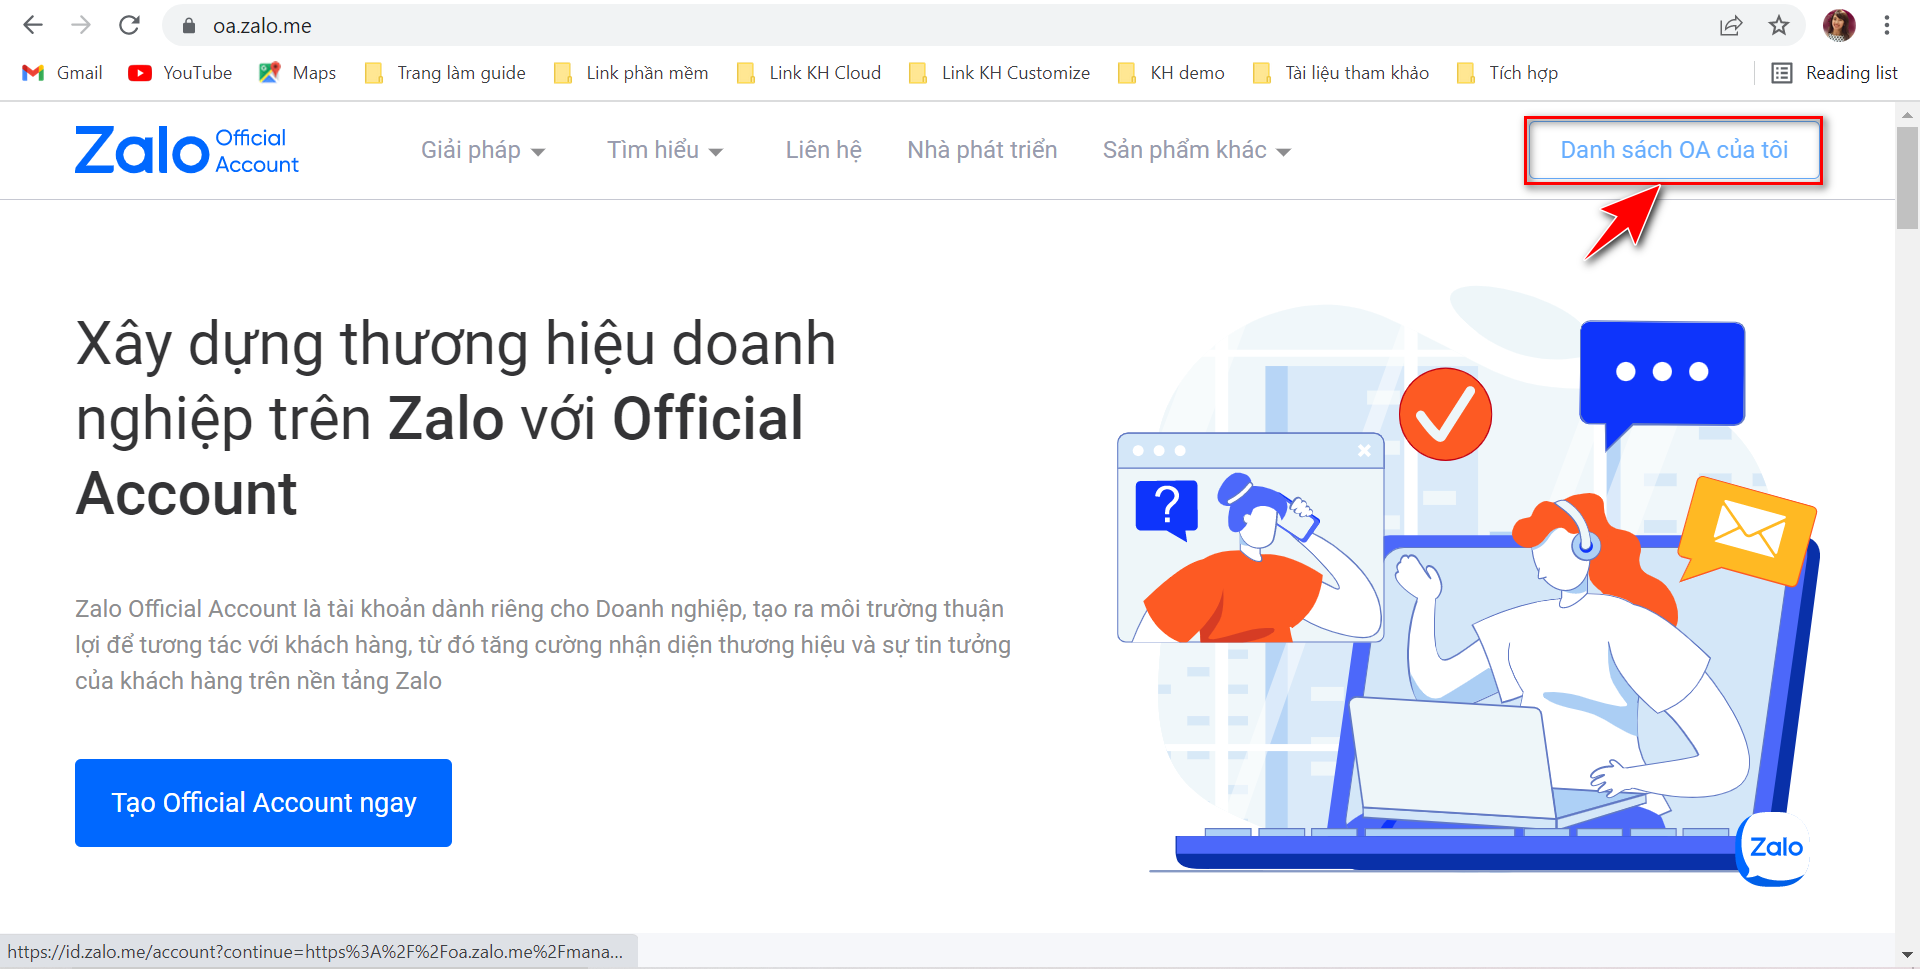Image resolution: width=1920 pixels, height=969 pixels.
Task: Click the scrollbar up arrow
Action: (x=1907, y=114)
